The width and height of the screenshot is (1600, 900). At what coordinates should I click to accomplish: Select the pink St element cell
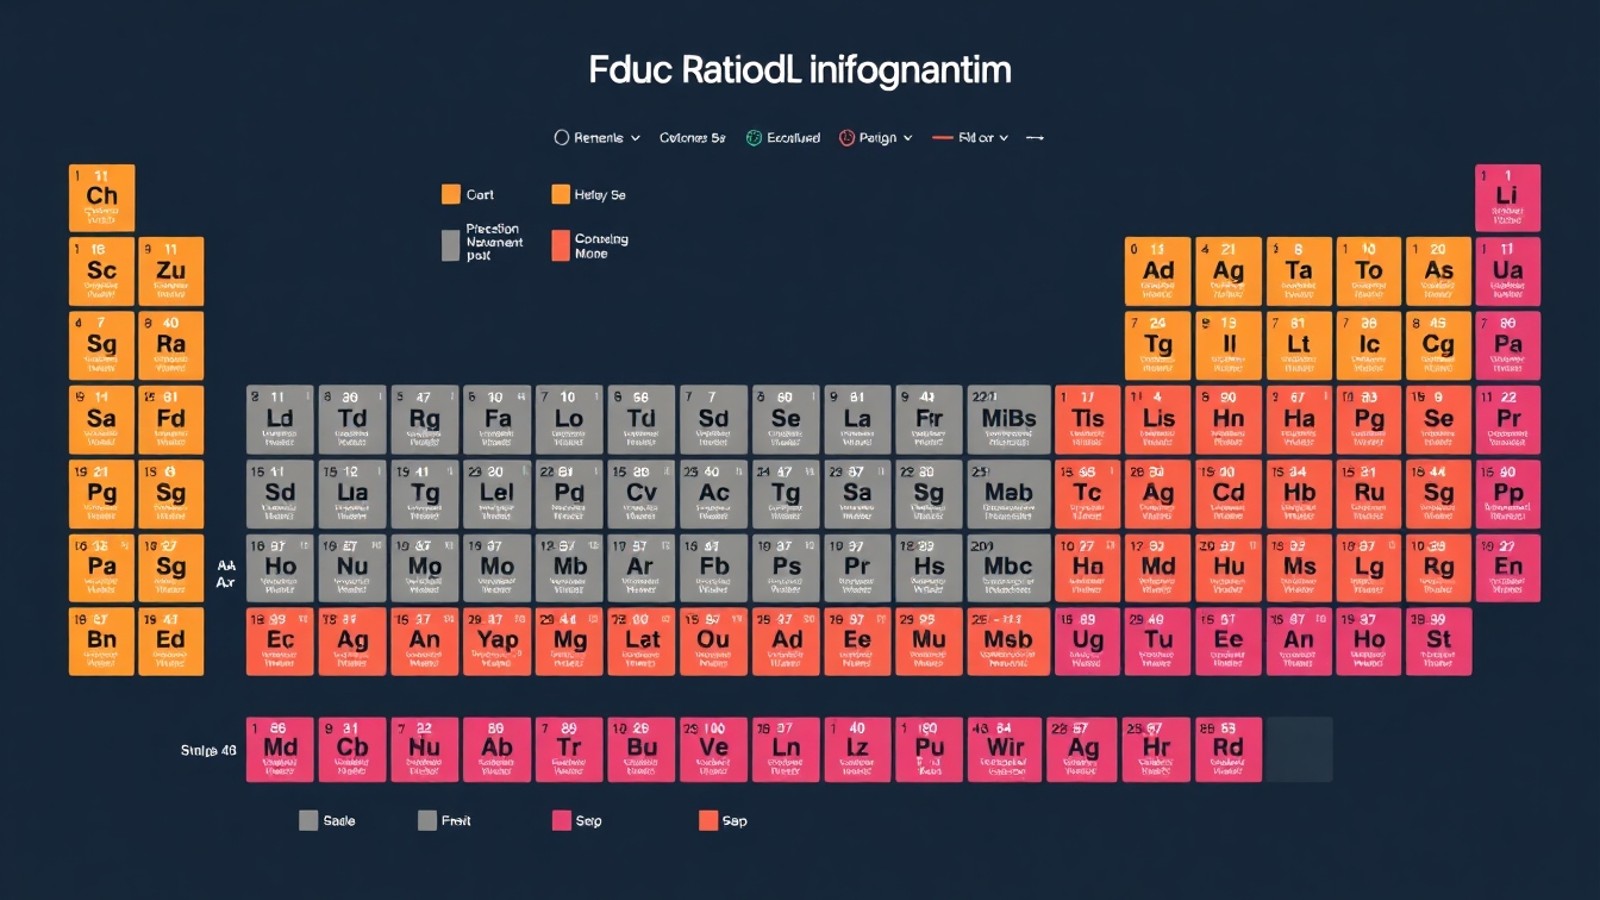pos(1438,641)
